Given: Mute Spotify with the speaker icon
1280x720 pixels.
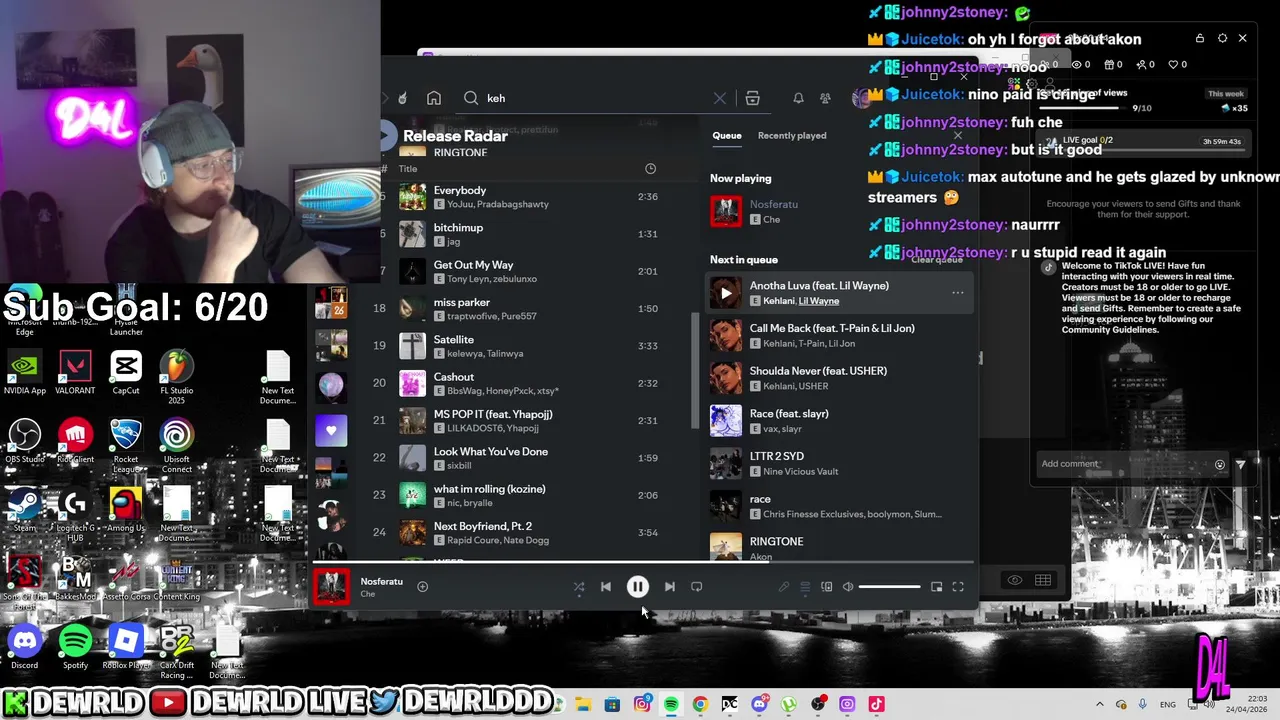Looking at the screenshot, I should tap(848, 587).
